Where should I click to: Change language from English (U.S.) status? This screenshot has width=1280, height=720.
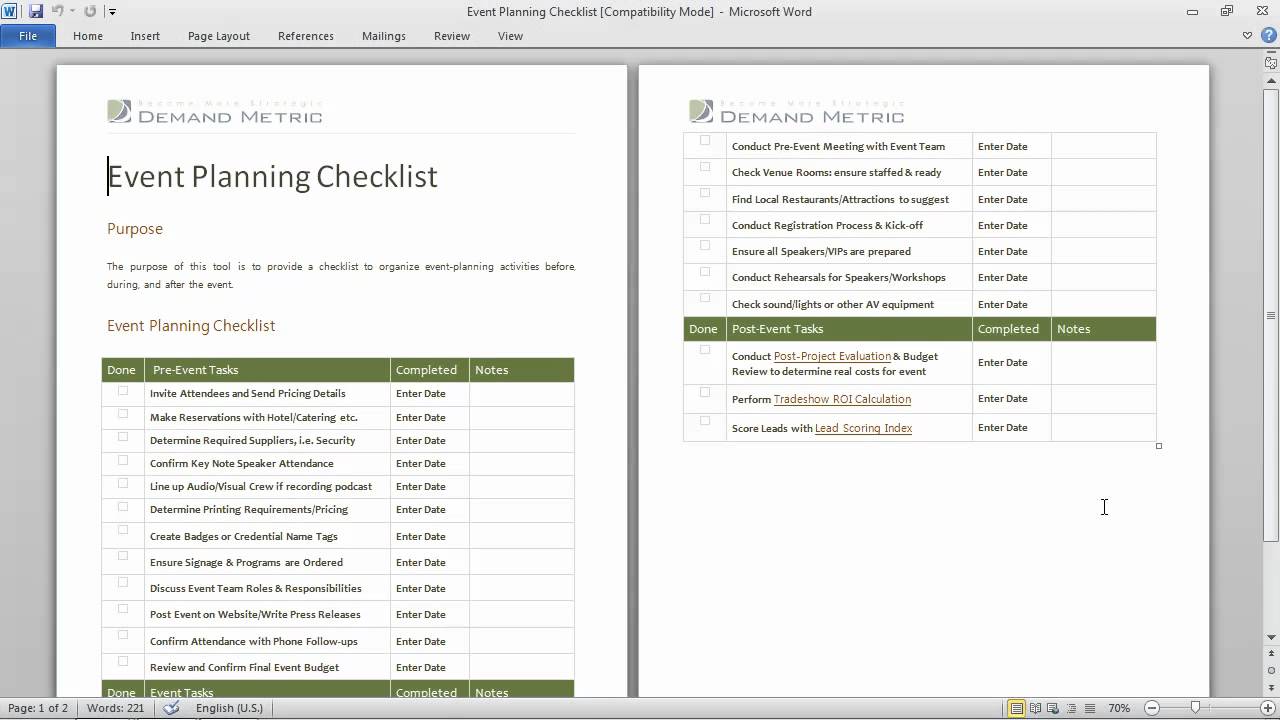point(229,708)
